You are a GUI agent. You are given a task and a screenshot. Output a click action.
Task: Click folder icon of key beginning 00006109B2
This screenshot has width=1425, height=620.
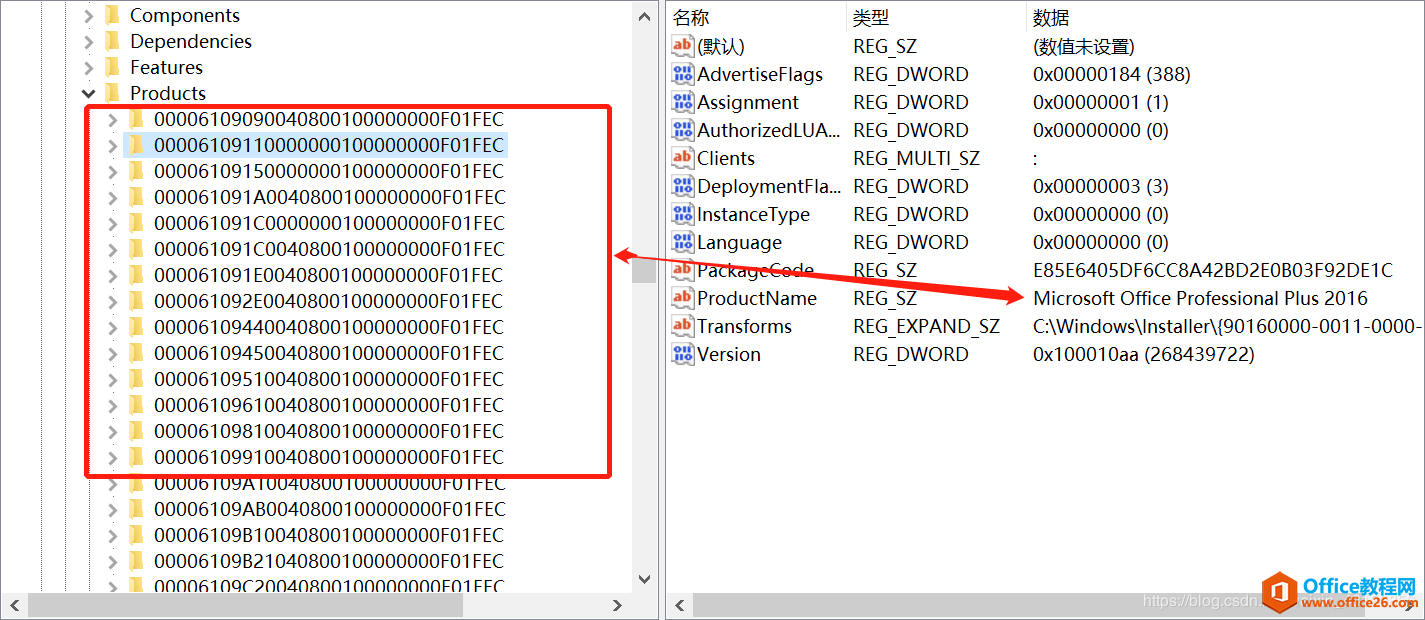(x=137, y=561)
